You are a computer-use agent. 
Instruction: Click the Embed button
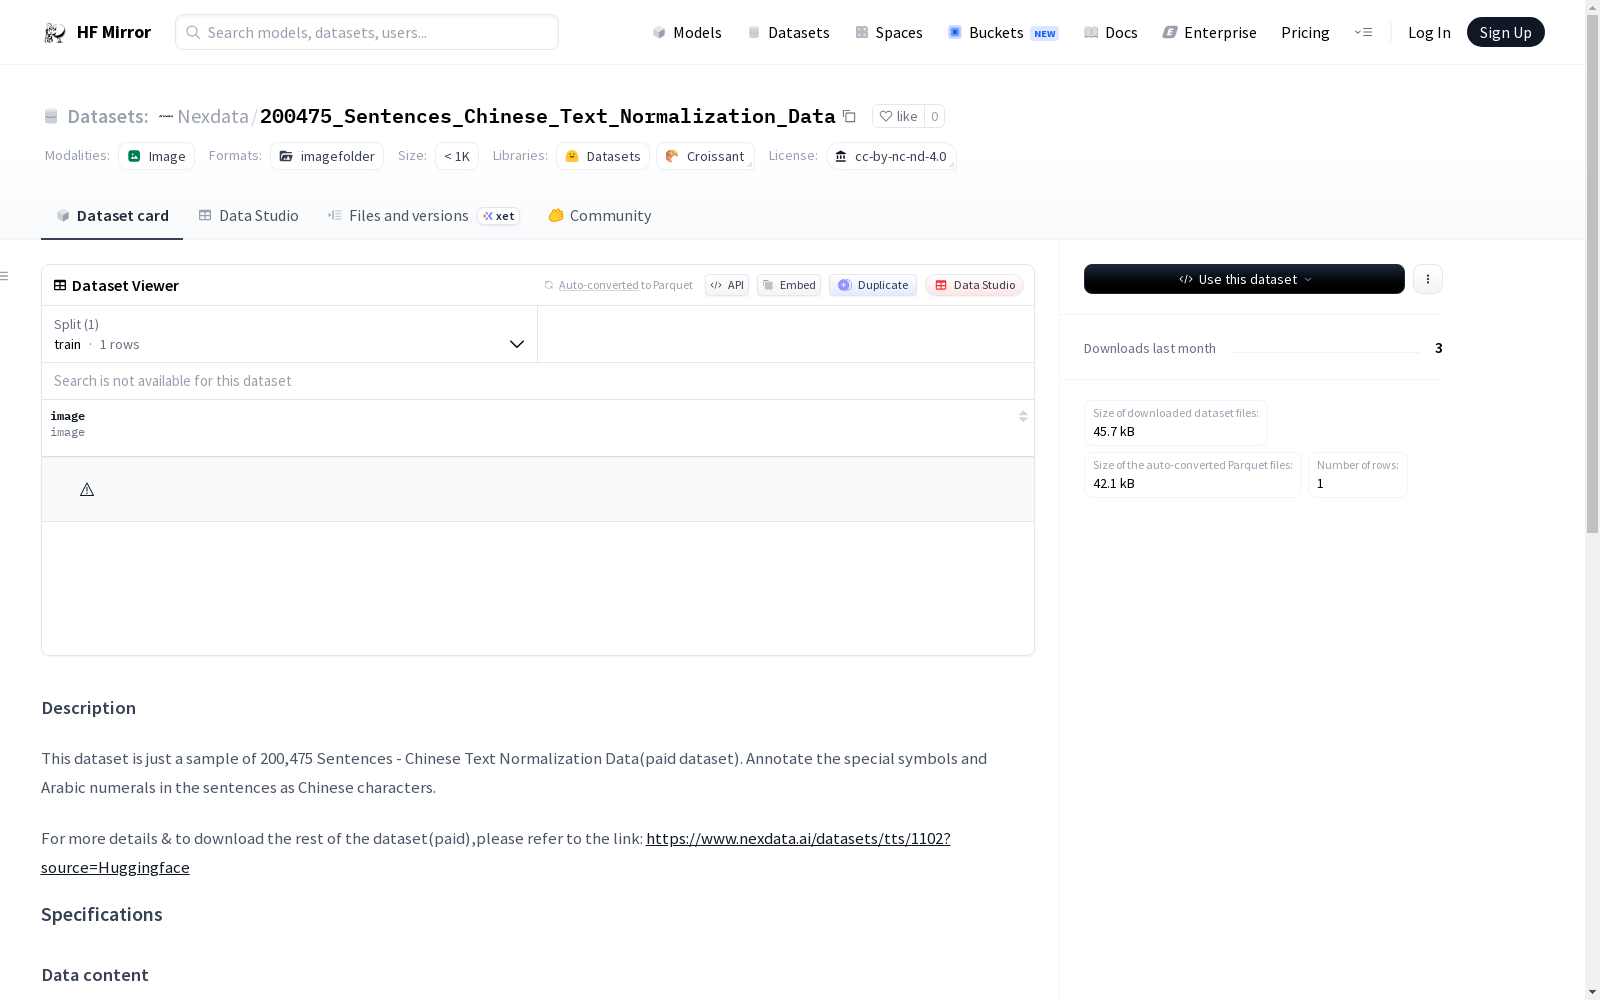click(789, 285)
